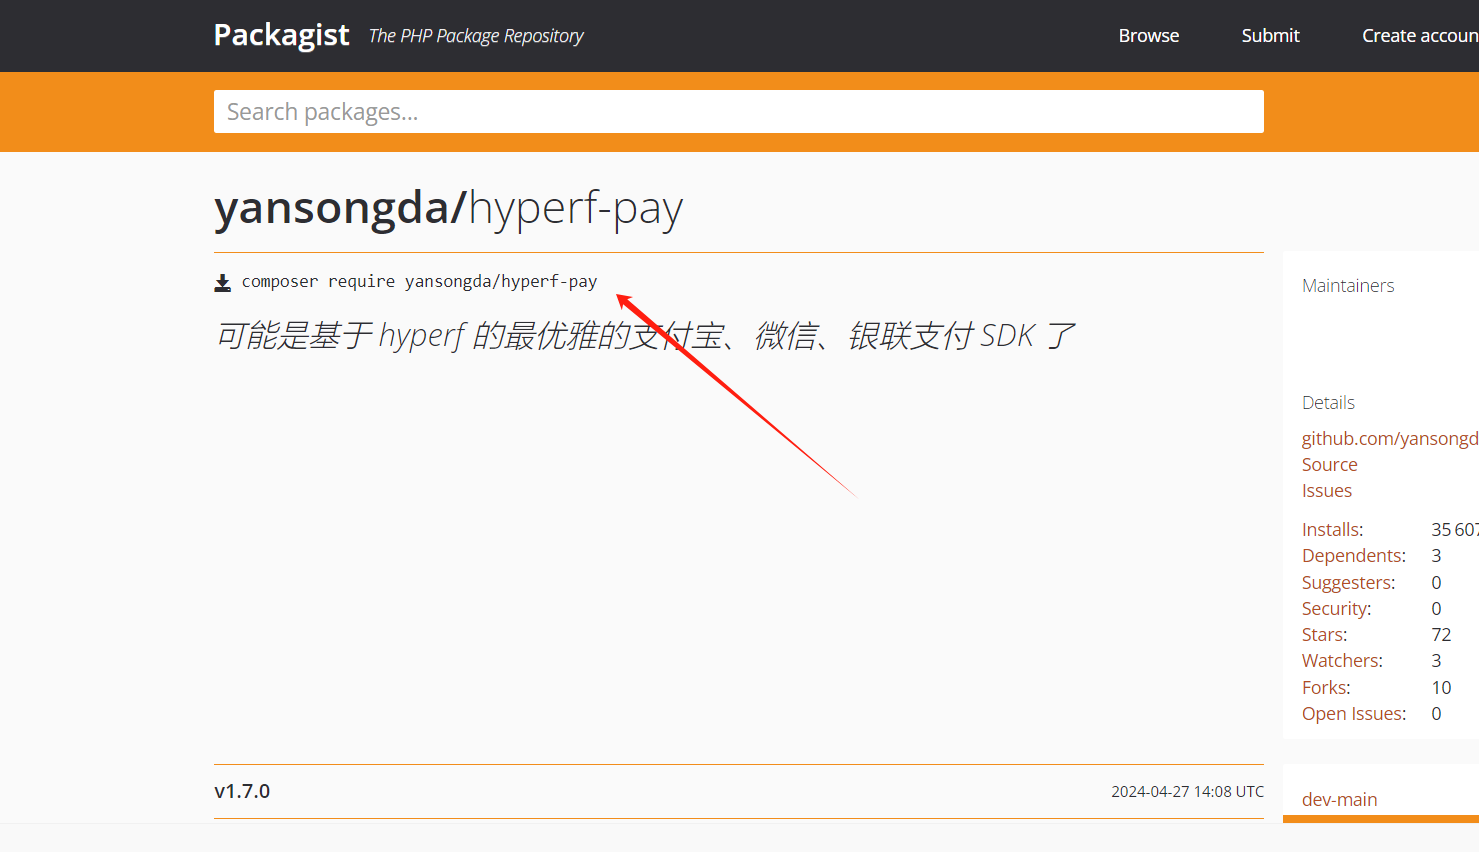Click the download icon beside composer command
1479x852 pixels.
222,283
